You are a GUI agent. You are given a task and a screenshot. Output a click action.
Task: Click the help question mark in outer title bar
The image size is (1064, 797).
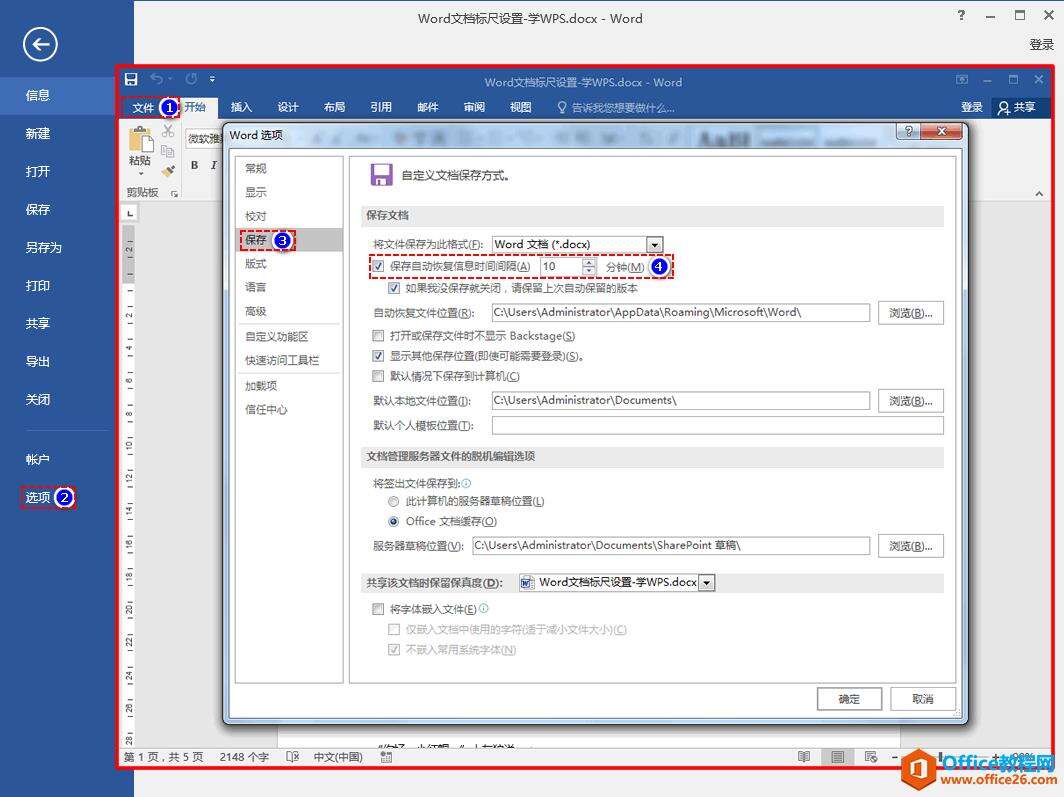(x=962, y=15)
